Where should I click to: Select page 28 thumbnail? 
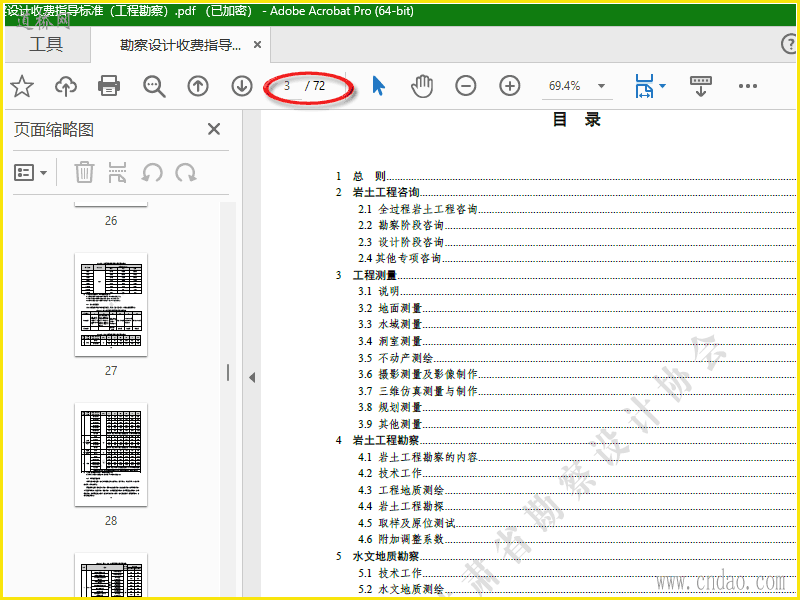pos(111,455)
